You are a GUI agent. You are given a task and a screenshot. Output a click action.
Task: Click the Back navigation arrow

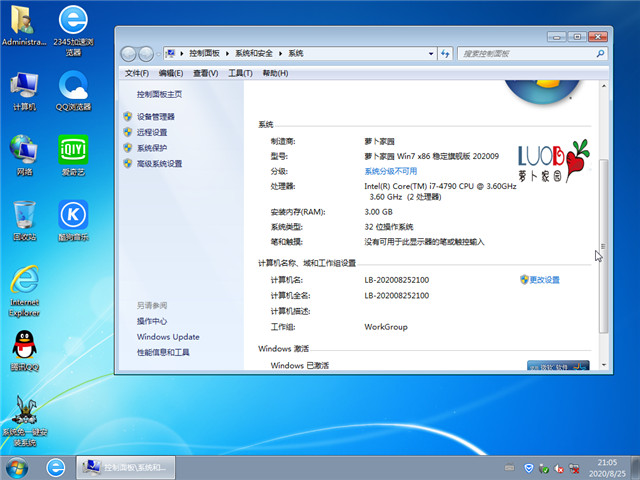tap(129, 54)
